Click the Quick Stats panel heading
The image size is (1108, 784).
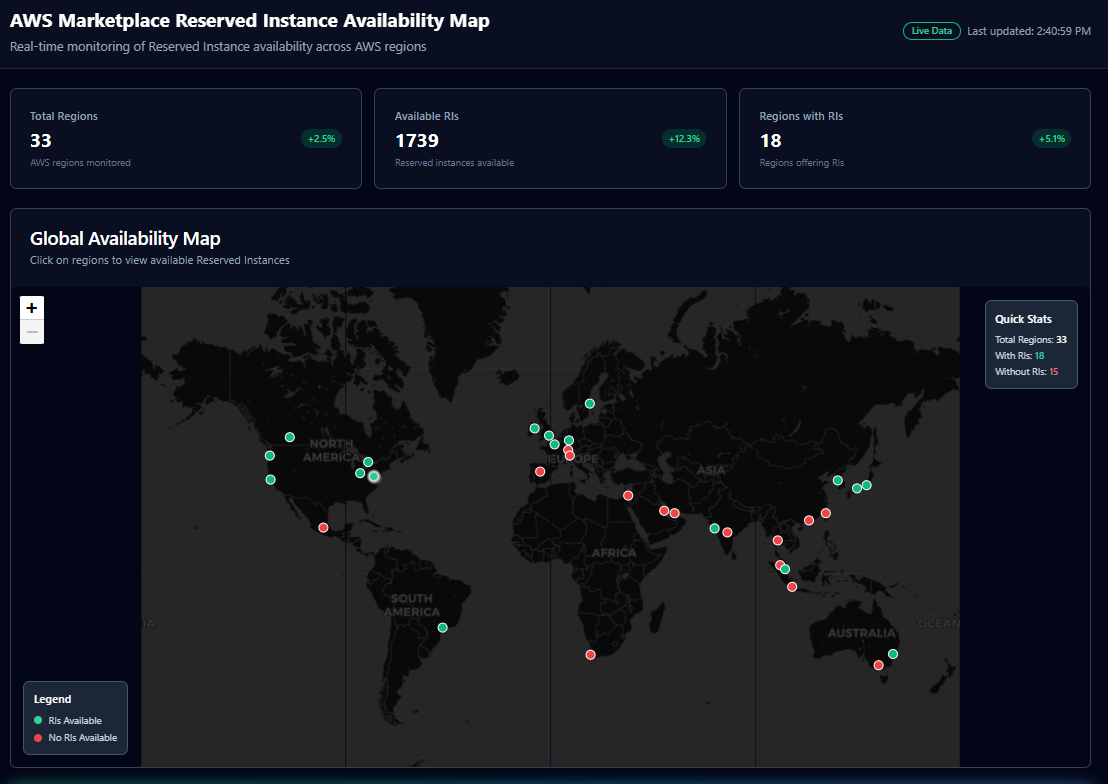tap(1023, 319)
